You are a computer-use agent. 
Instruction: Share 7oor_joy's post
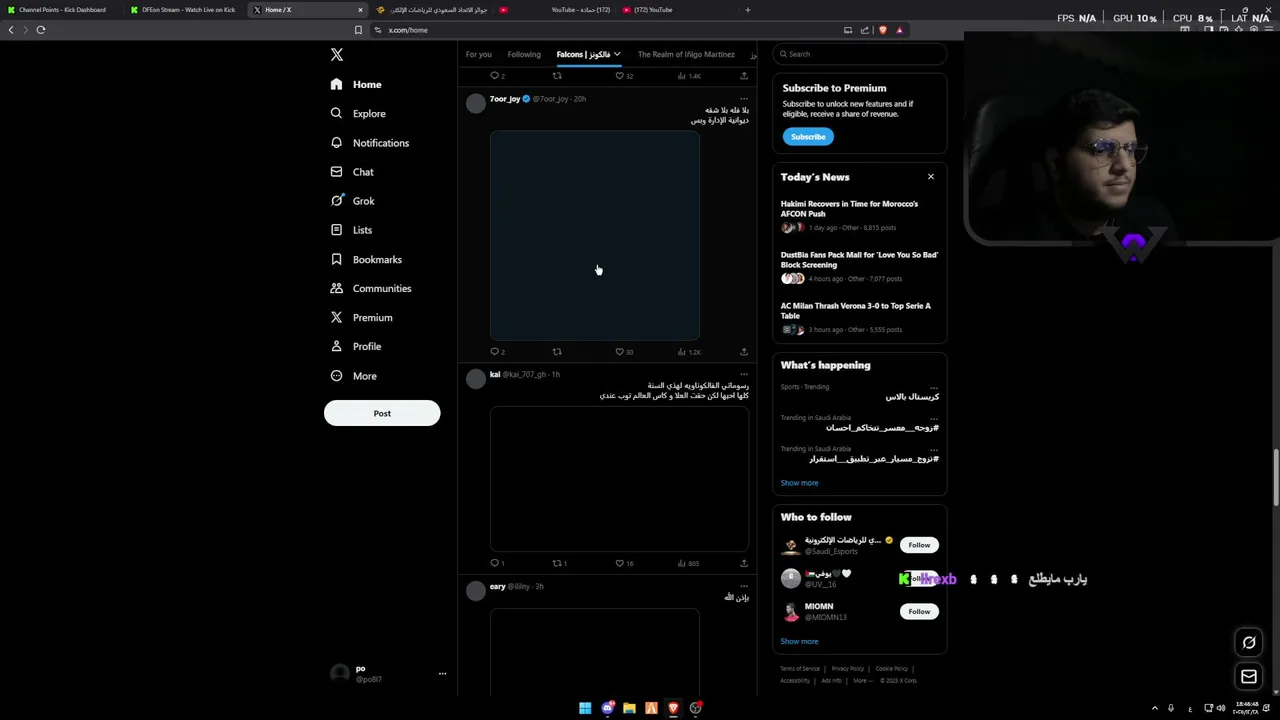pos(743,352)
